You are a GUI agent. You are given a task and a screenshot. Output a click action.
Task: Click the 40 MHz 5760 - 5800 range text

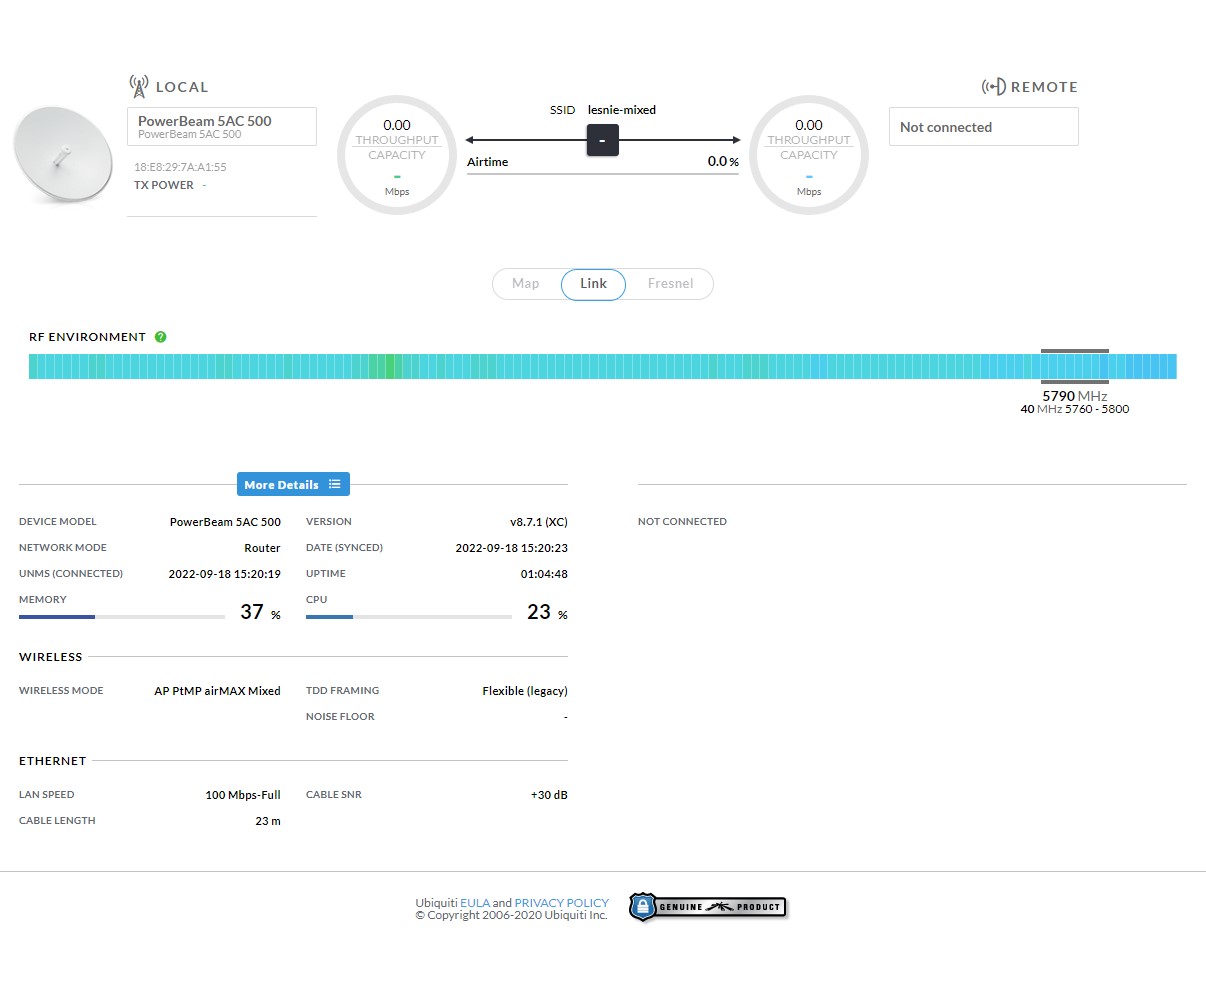pos(1075,409)
